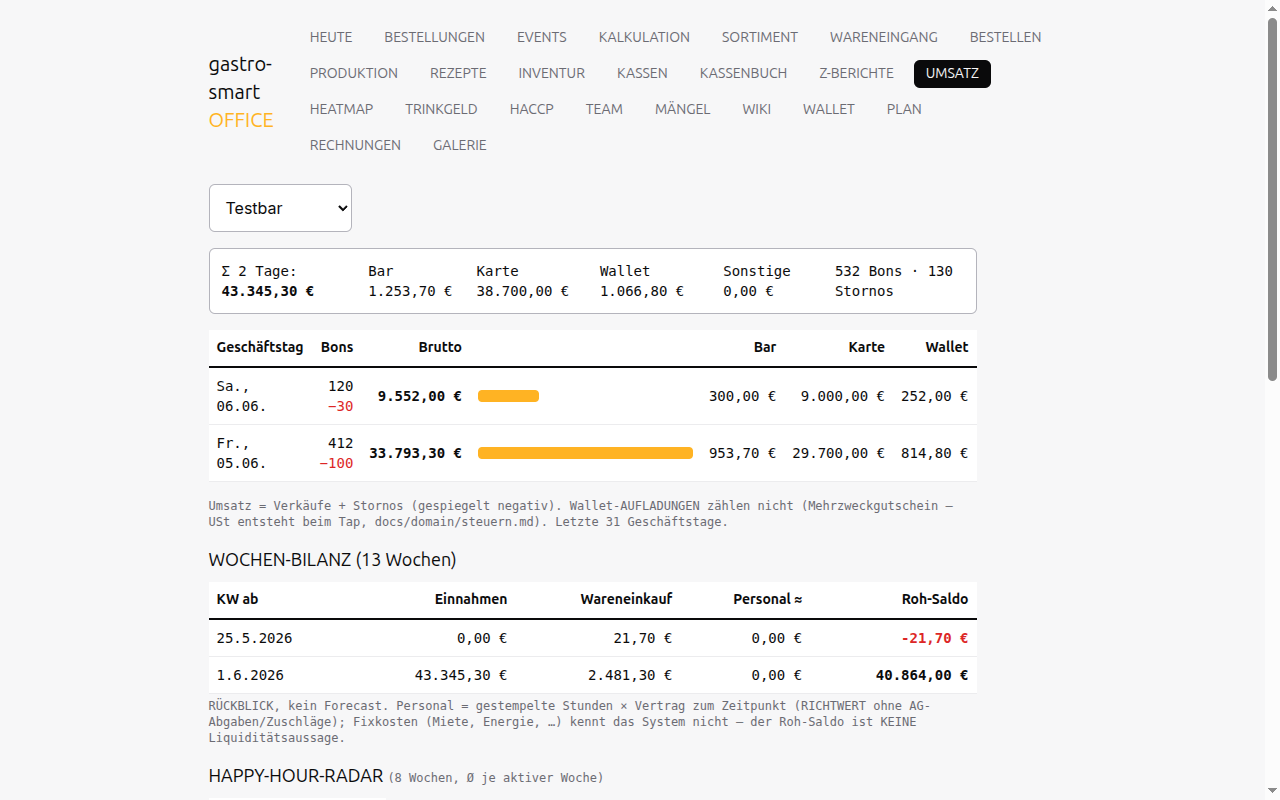Click the gastro-smart OFFICE logo
Image resolution: width=1280 pixels, height=800 pixels.
click(x=241, y=92)
